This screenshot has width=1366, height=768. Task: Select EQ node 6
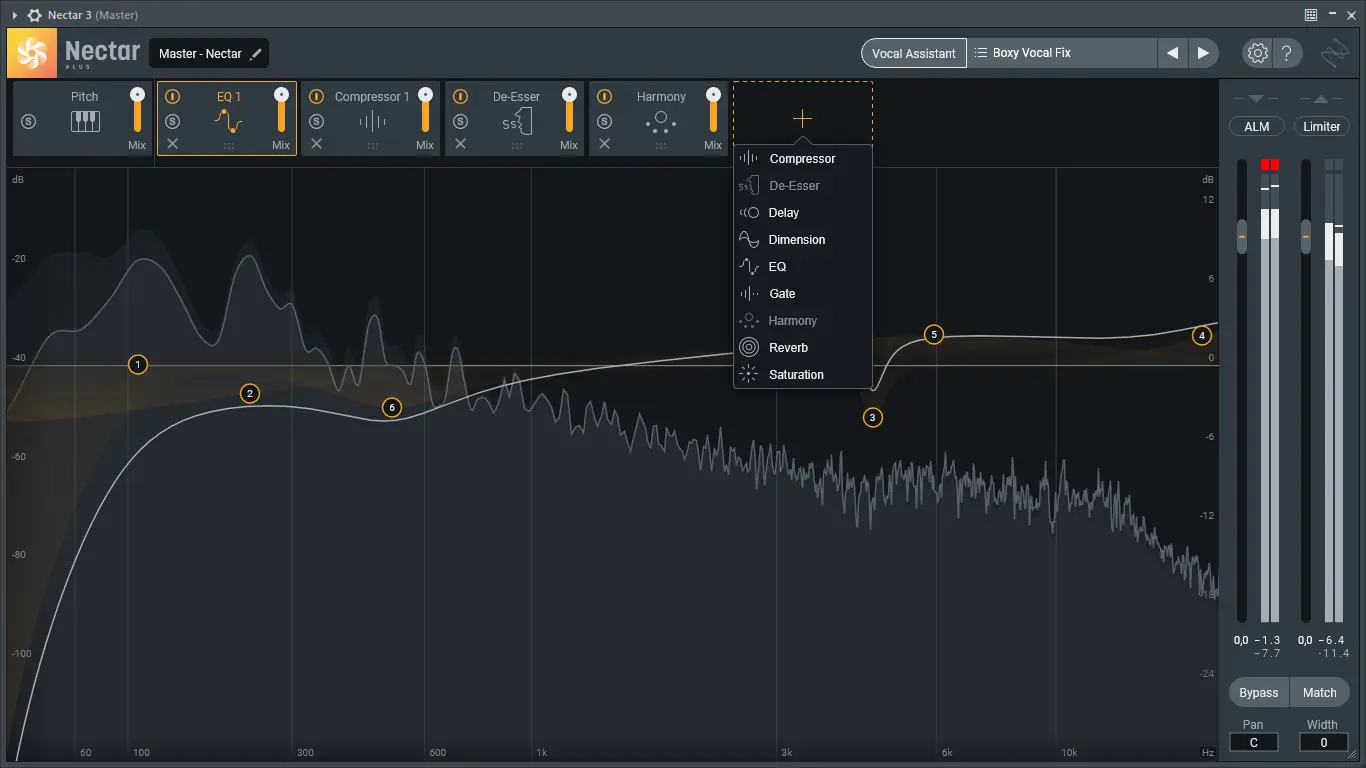(392, 407)
